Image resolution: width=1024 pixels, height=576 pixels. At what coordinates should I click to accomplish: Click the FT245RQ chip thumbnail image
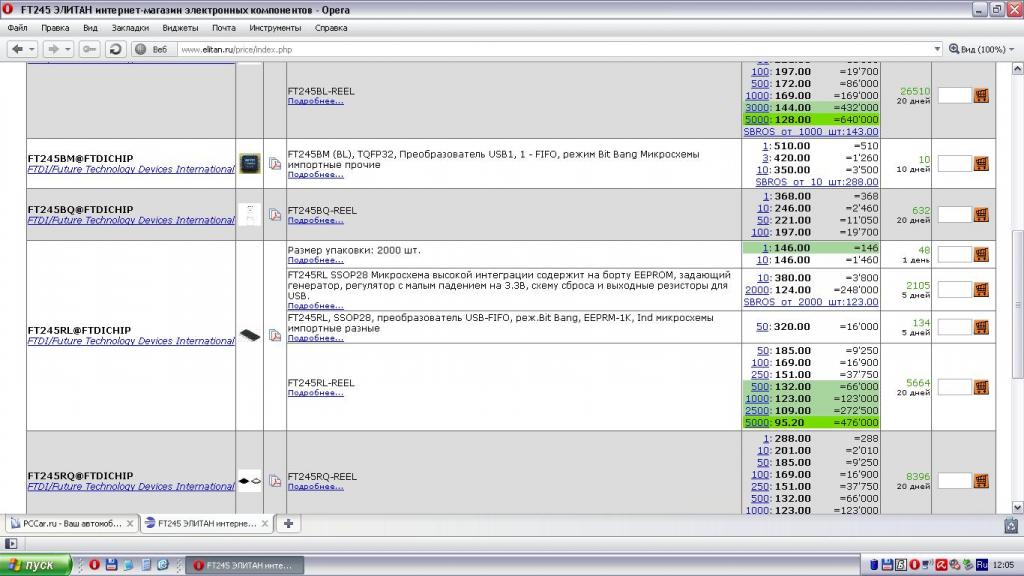click(x=249, y=481)
